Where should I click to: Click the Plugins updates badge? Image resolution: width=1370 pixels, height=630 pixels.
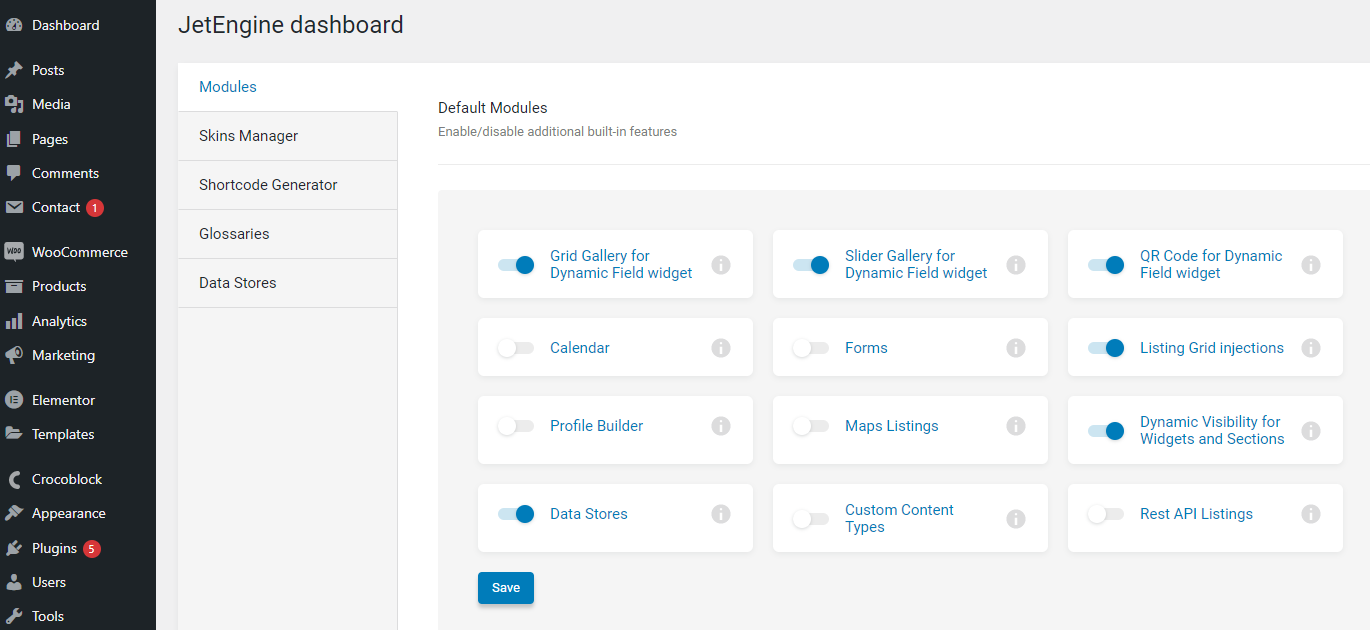(92, 549)
